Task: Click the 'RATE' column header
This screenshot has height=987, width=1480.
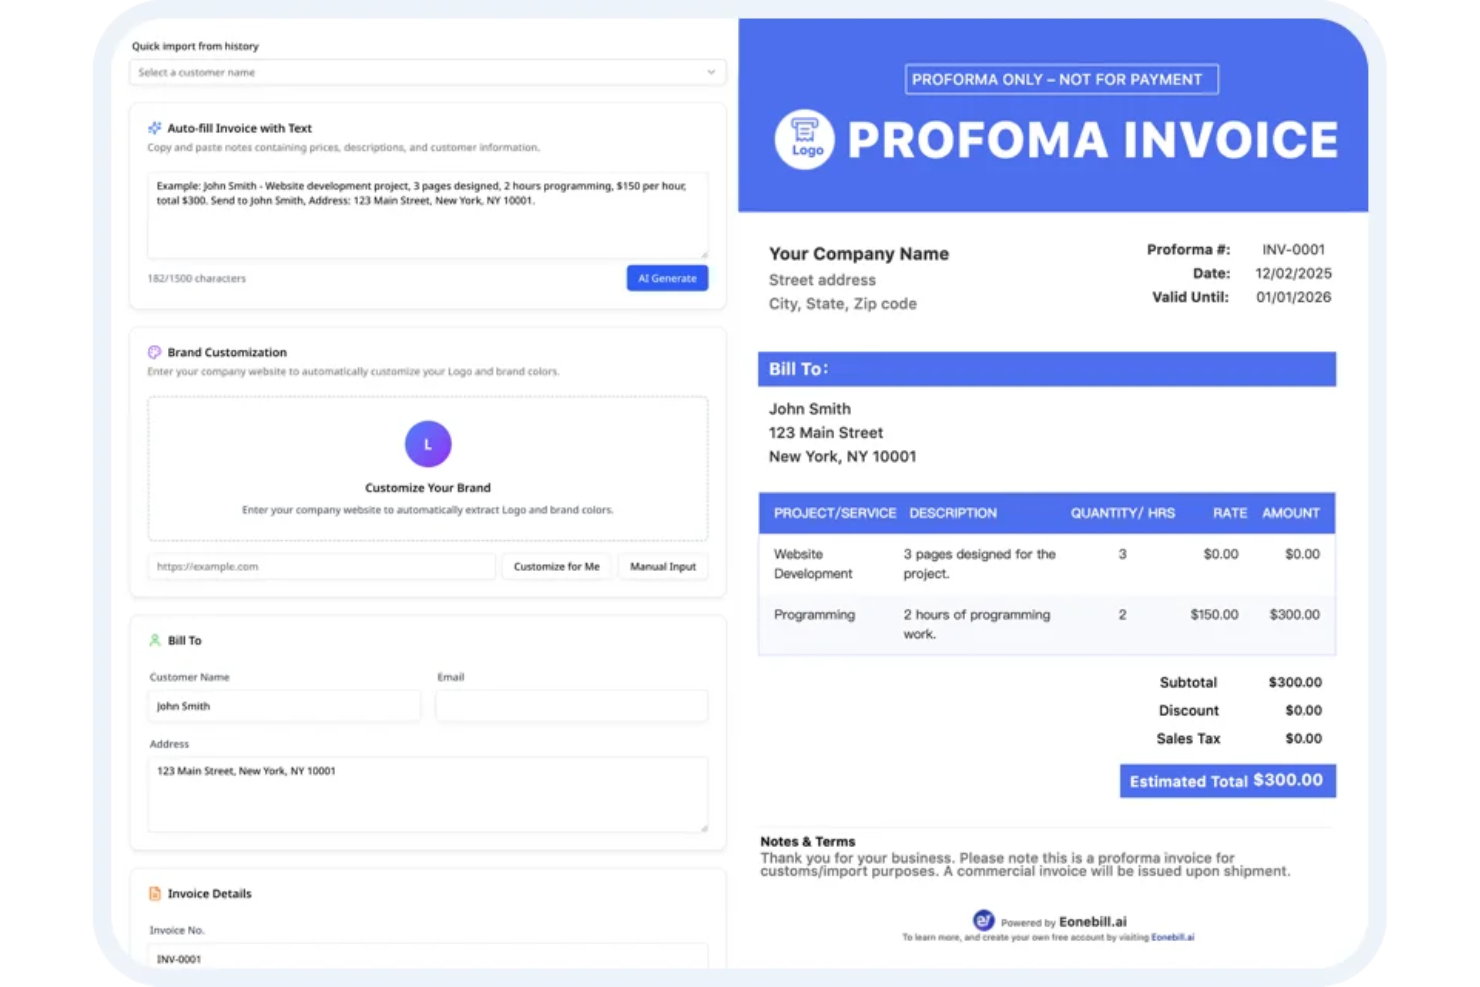Action: point(1230,513)
